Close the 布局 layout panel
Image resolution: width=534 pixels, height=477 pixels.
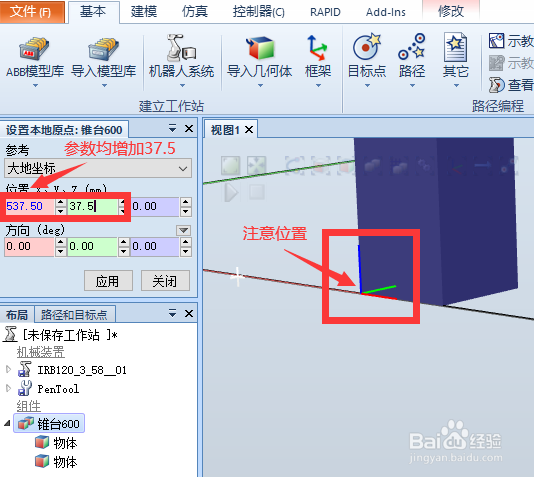coord(189,313)
